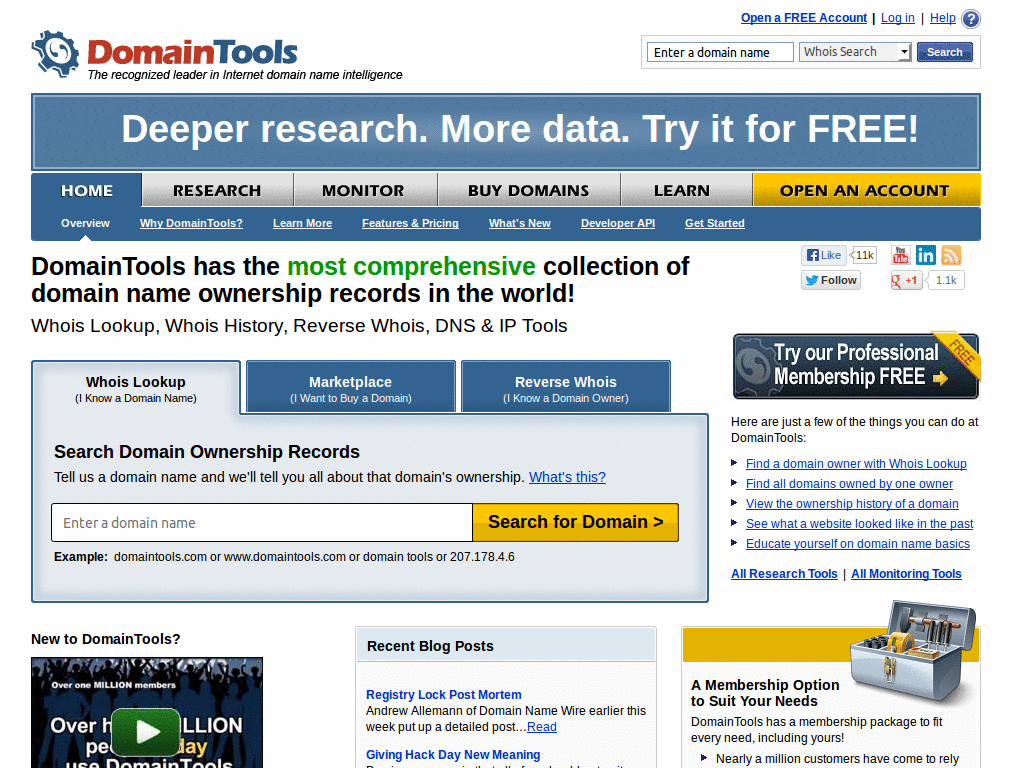Open the YouTube channel icon
Screen dimensions: 1024x768
pyautogui.click(x=901, y=255)
